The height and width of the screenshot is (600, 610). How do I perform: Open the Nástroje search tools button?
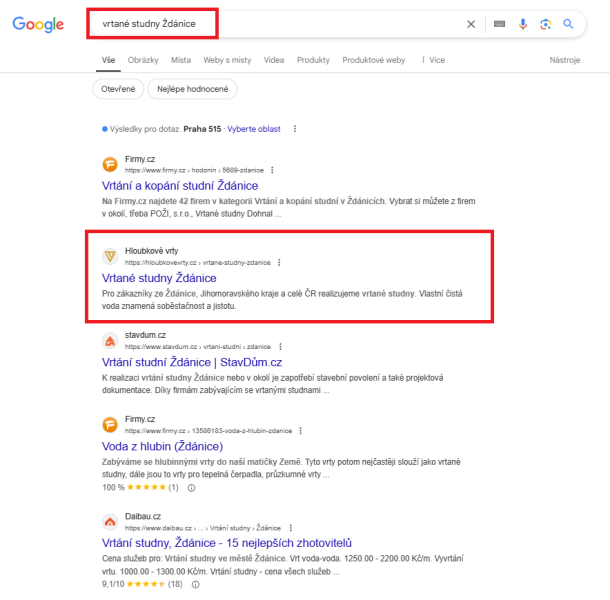pyautogui.click(x=564, y=60)
